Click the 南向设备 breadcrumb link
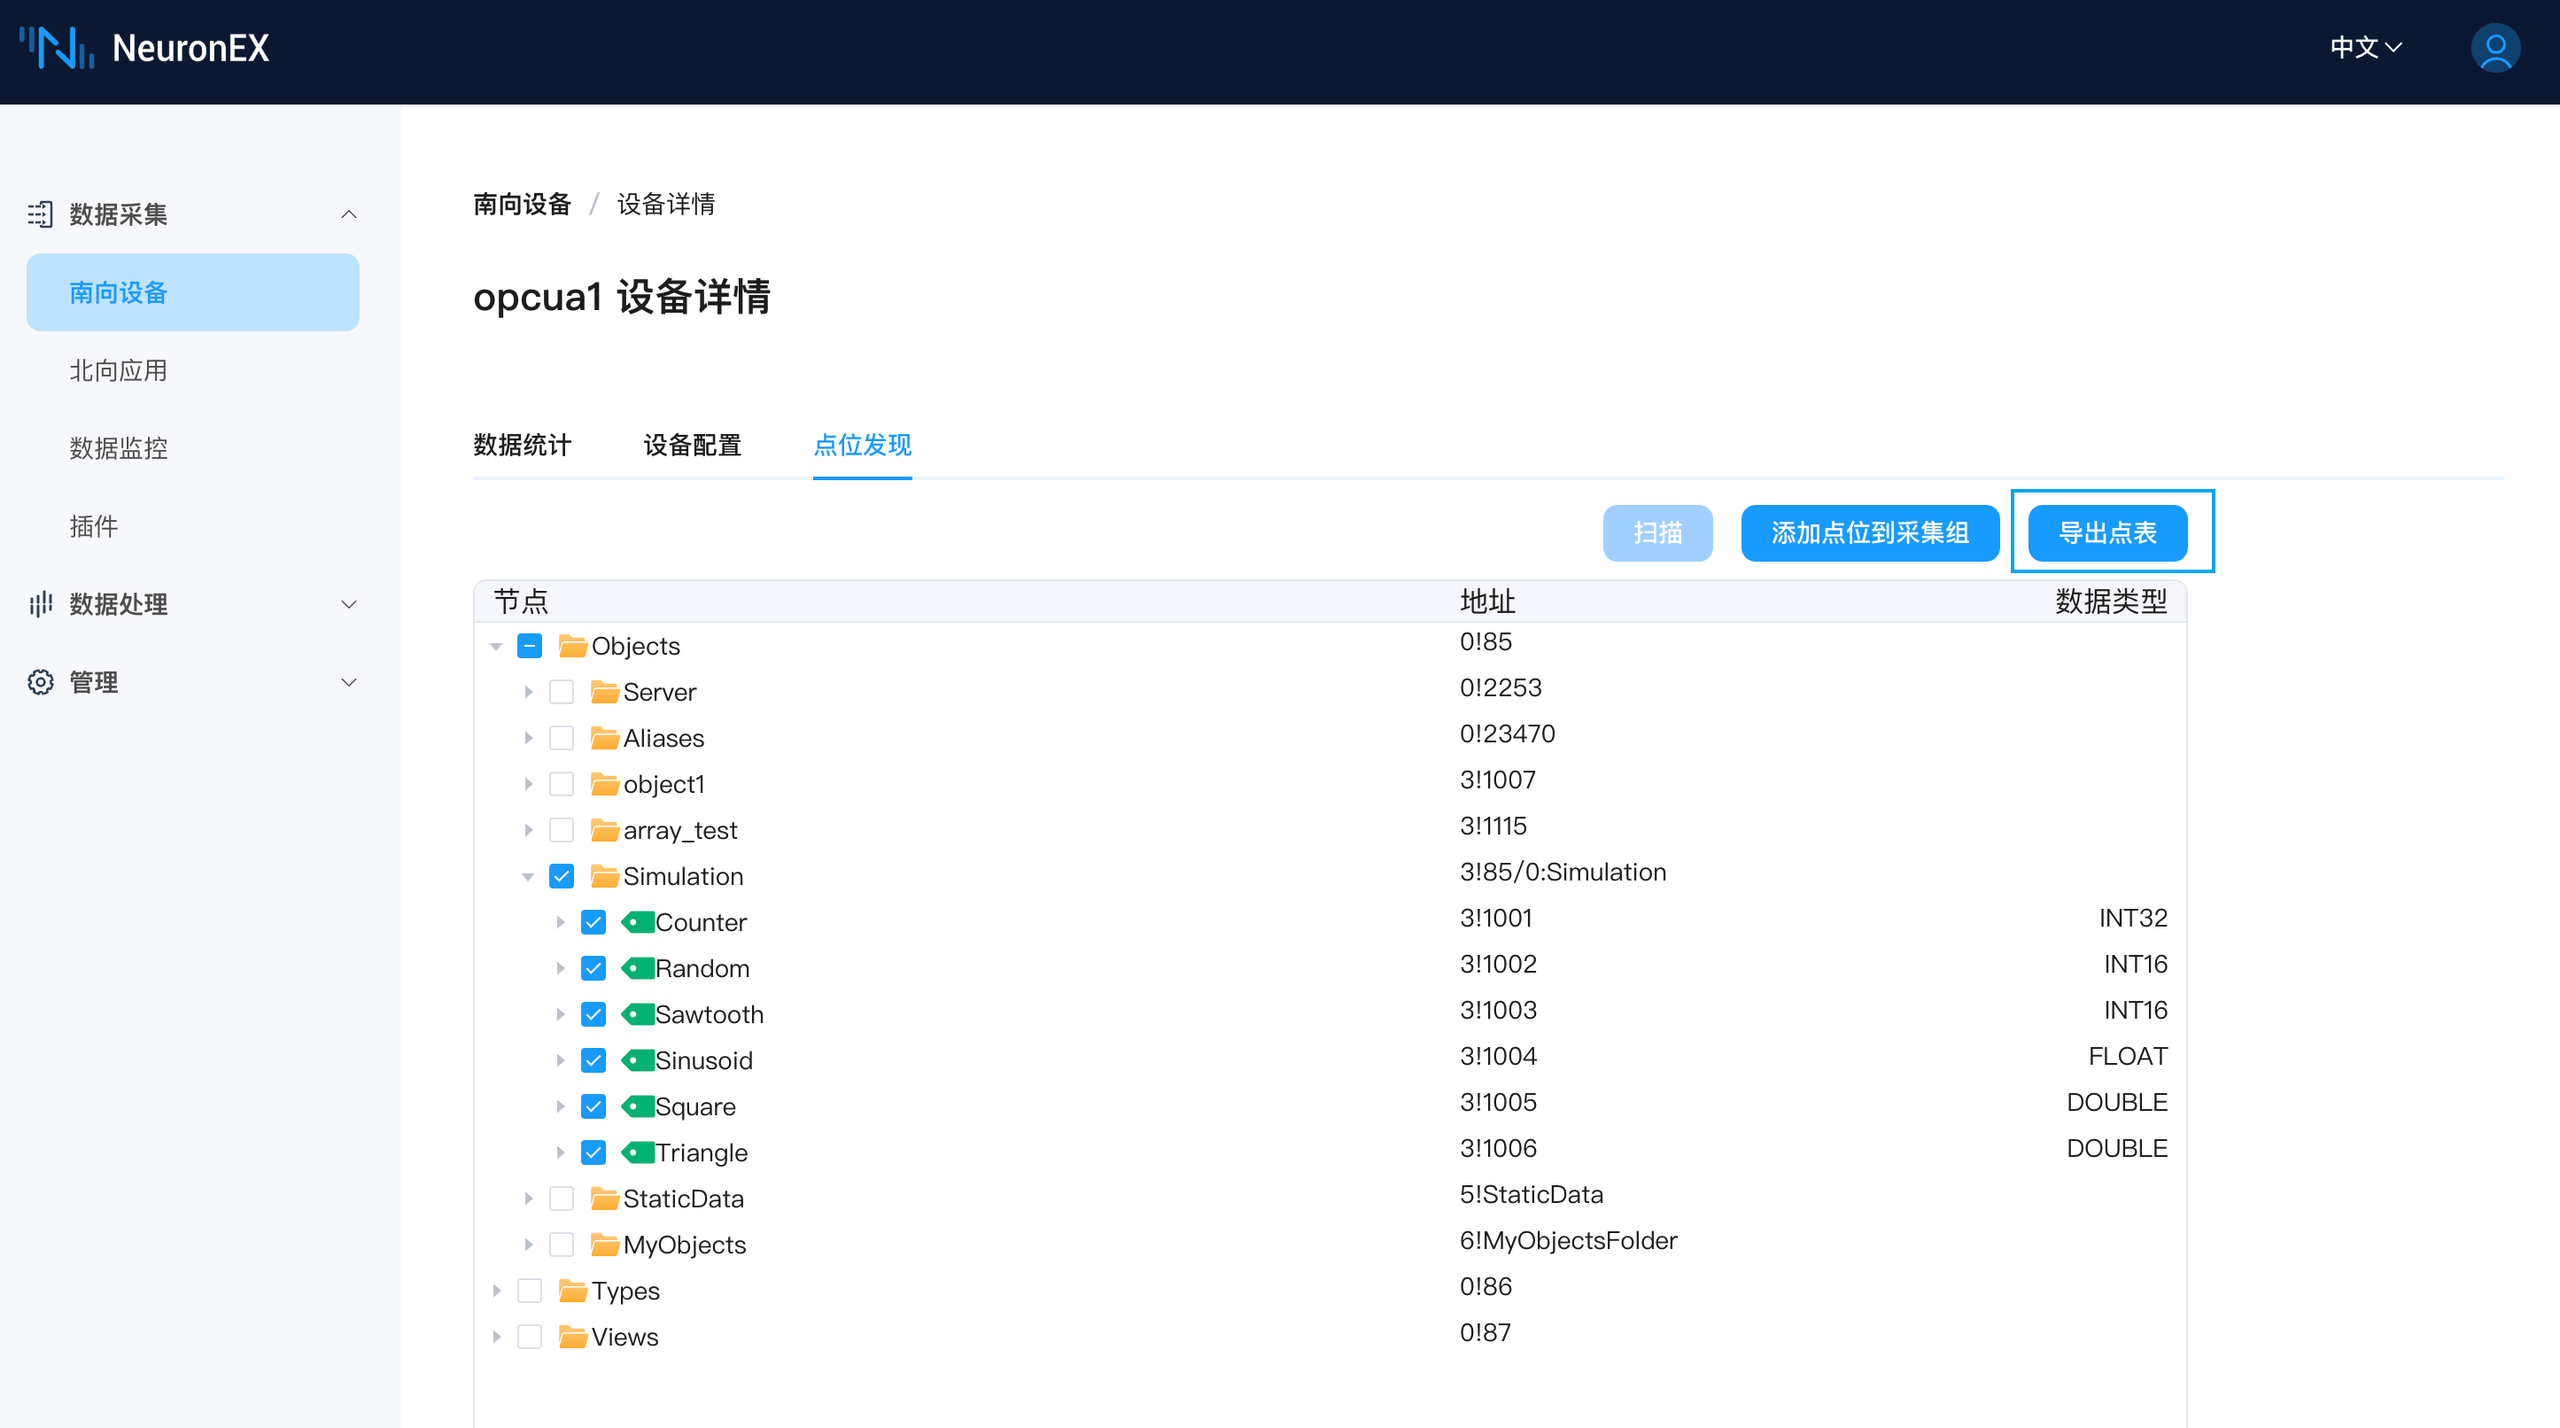This screenshot has height=1428, width=2560. pos(521,203)
